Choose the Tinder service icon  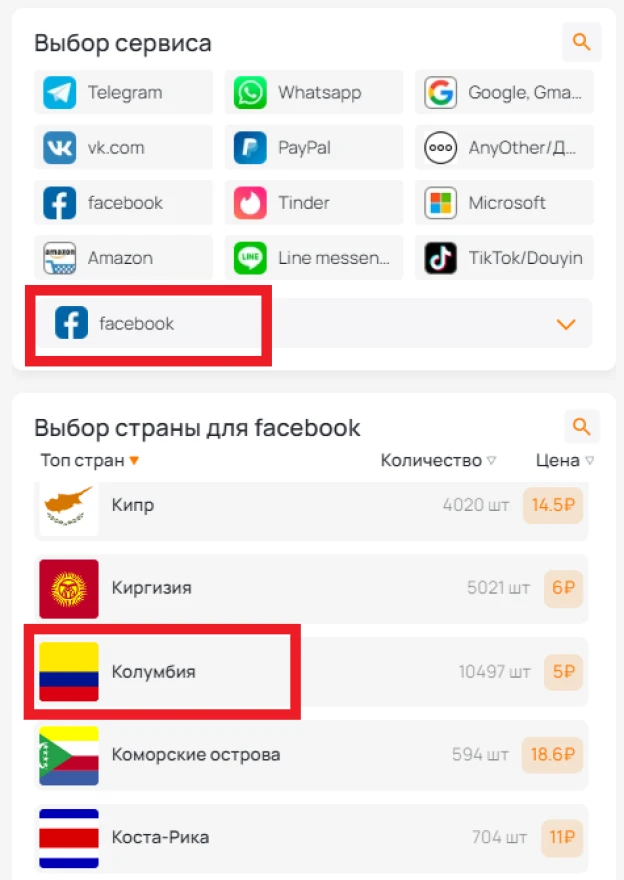click(x=250, y=203)
